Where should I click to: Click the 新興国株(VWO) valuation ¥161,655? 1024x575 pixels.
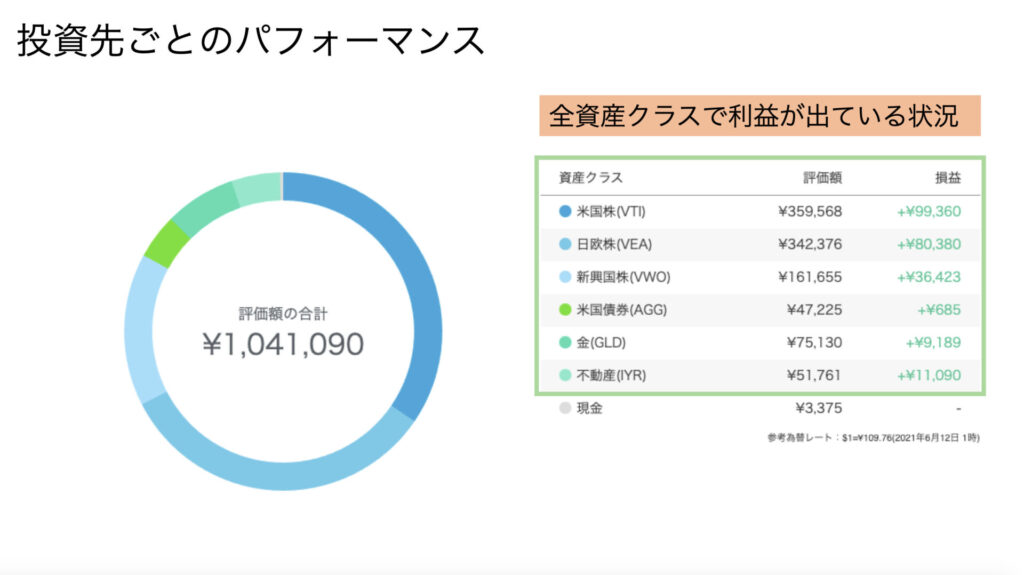(809, 277)
